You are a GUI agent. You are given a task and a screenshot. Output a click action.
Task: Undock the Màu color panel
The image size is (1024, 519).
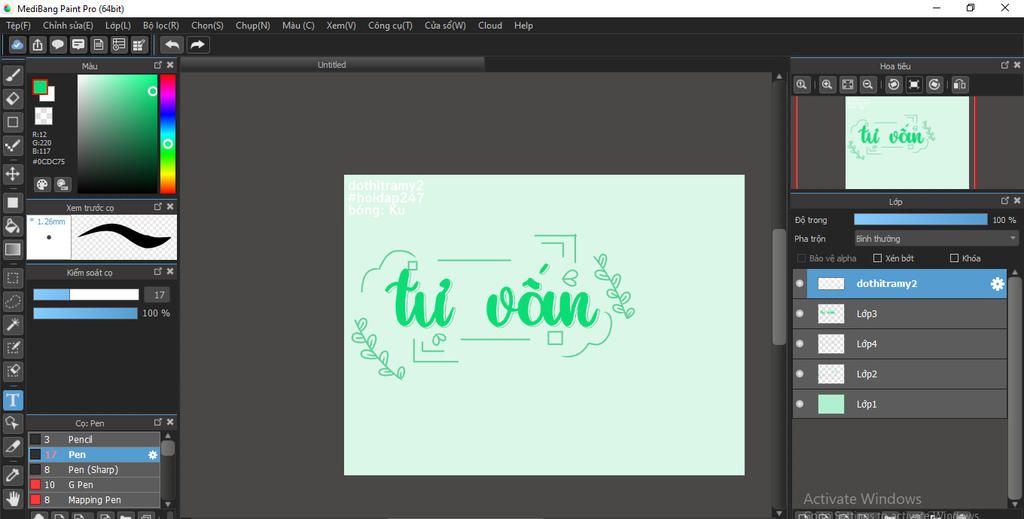click(158, 65)
